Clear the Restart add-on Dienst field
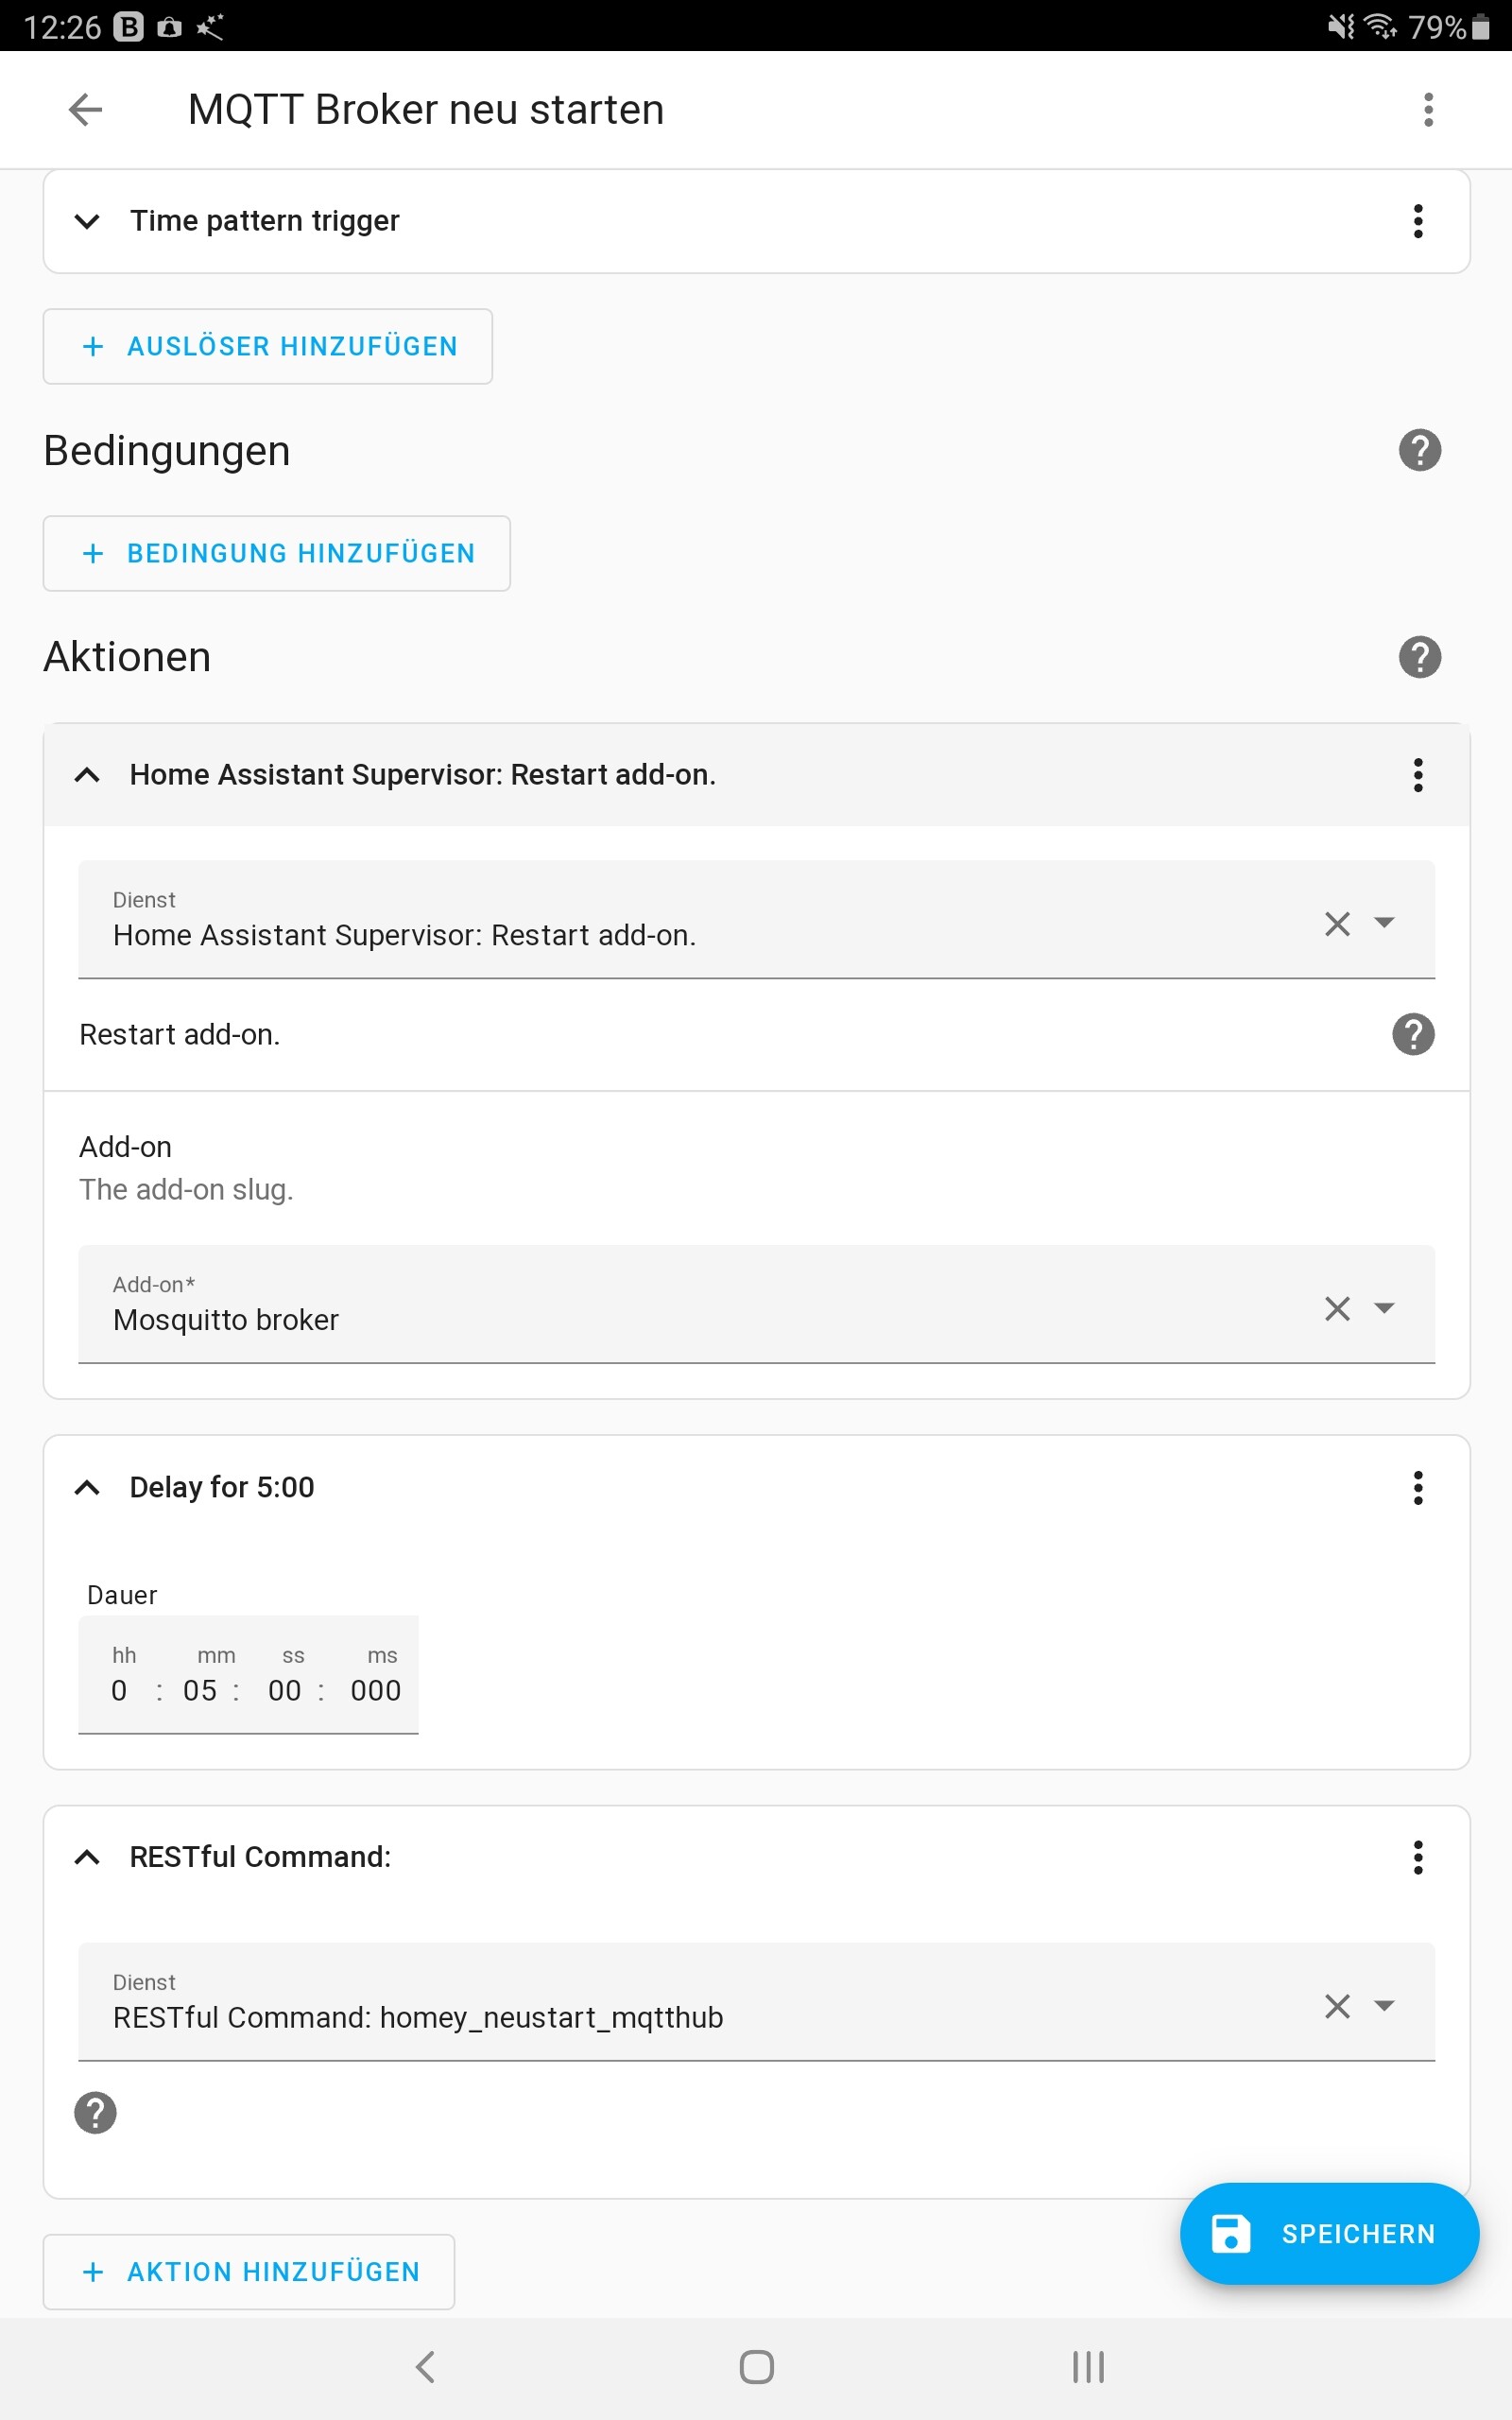This screenshot has width=1512, height=2420. click(1337, 923)
